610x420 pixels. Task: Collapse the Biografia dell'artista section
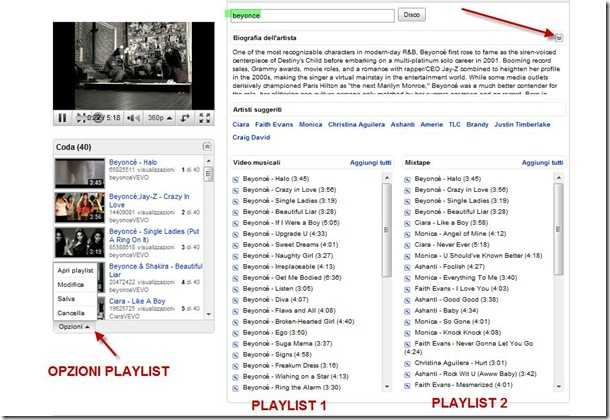559,38
